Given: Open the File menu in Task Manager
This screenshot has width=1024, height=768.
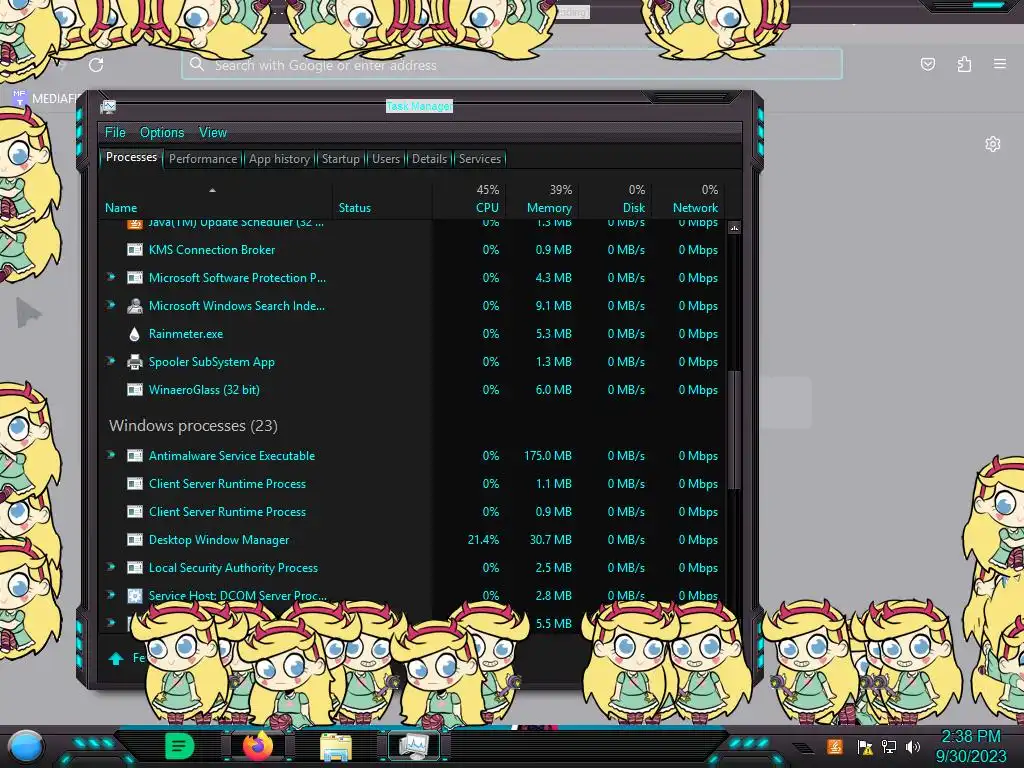Looking at the screenshot, I should point(115,133).
